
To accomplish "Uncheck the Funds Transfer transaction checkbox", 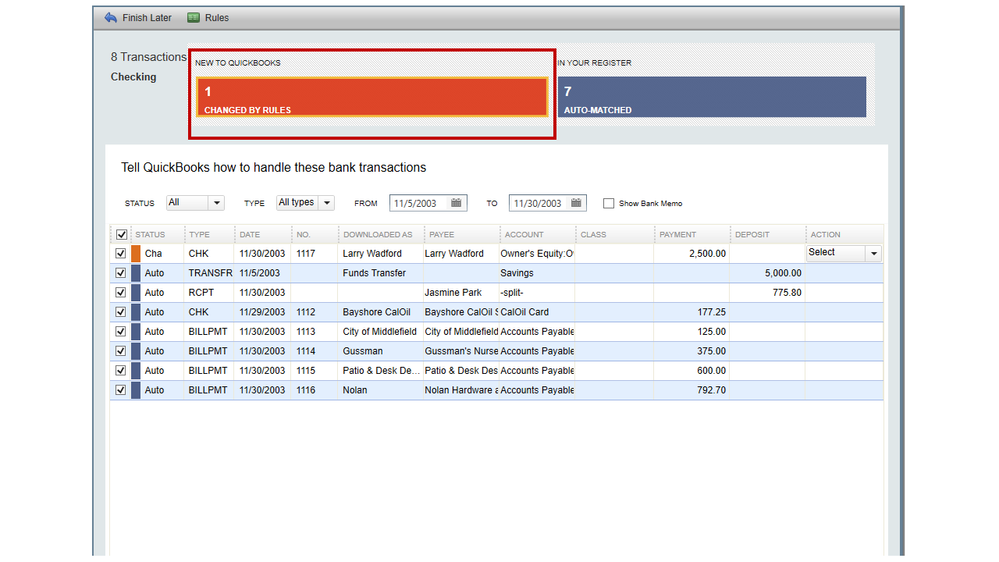I will (120, 273).
